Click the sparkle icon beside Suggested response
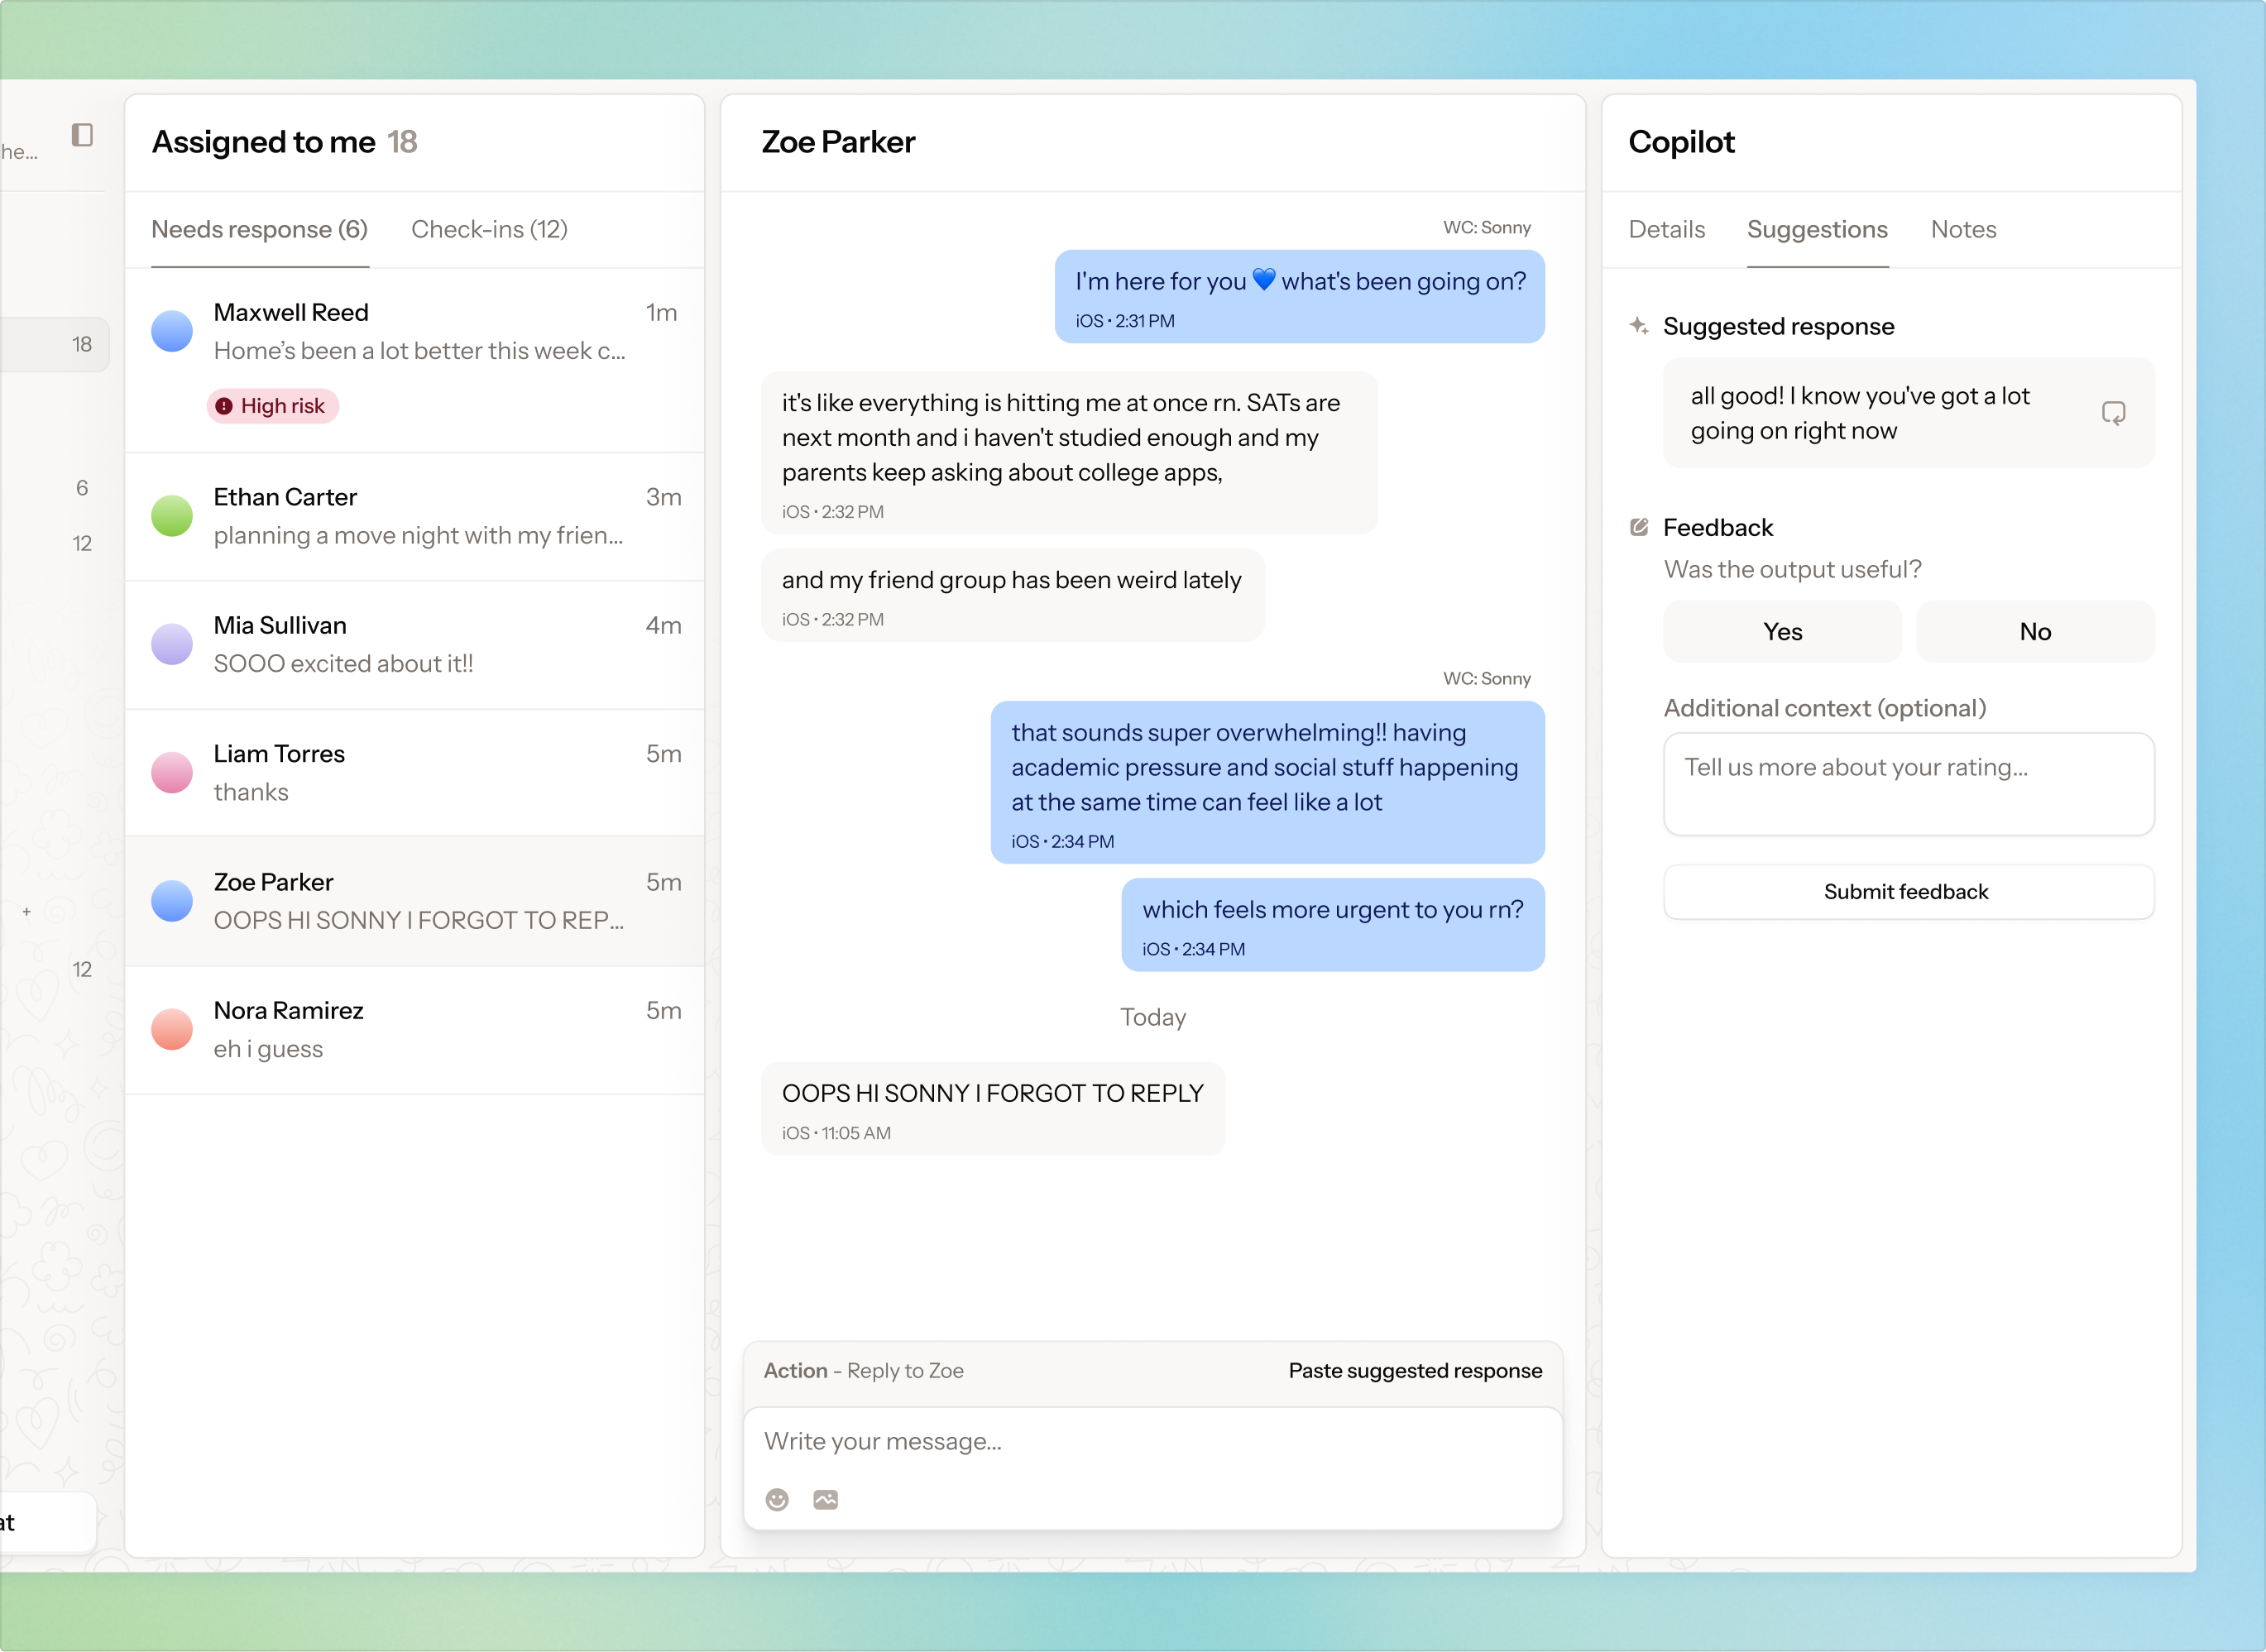2266x1652 pixels. [x=1638, y=326]
